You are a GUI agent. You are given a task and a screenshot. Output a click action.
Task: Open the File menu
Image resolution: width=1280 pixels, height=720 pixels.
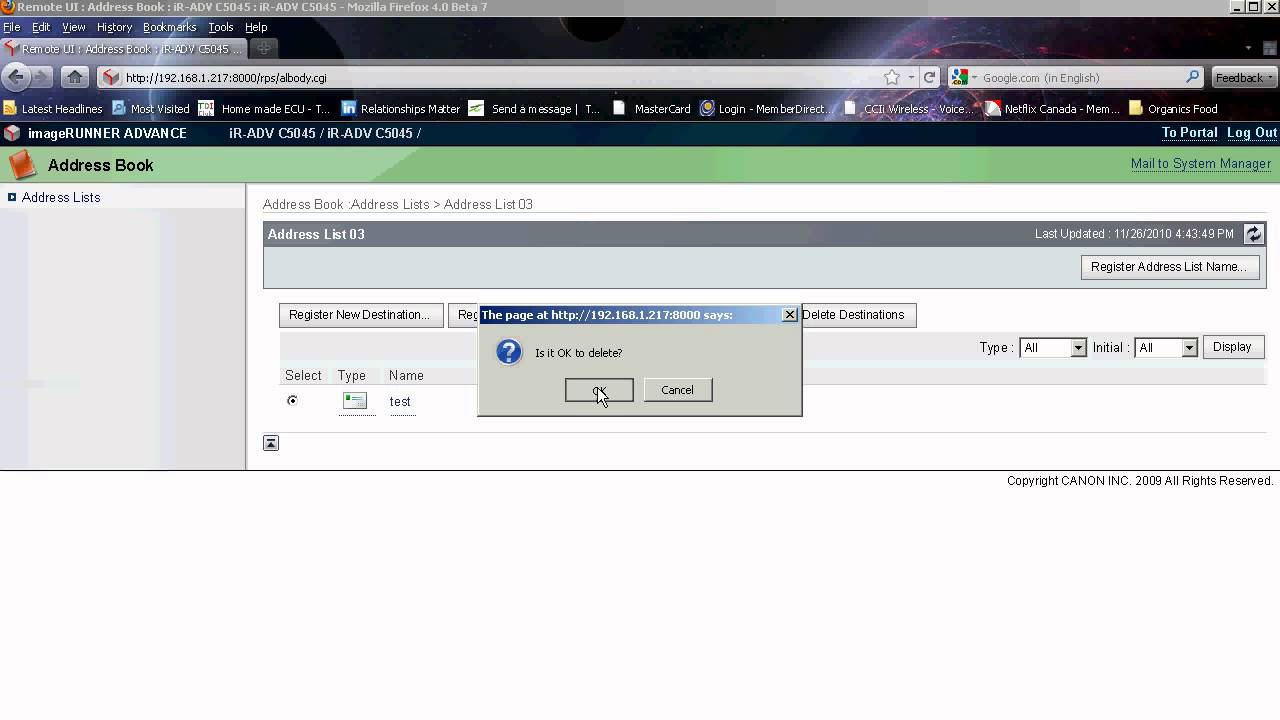[12, 27]
